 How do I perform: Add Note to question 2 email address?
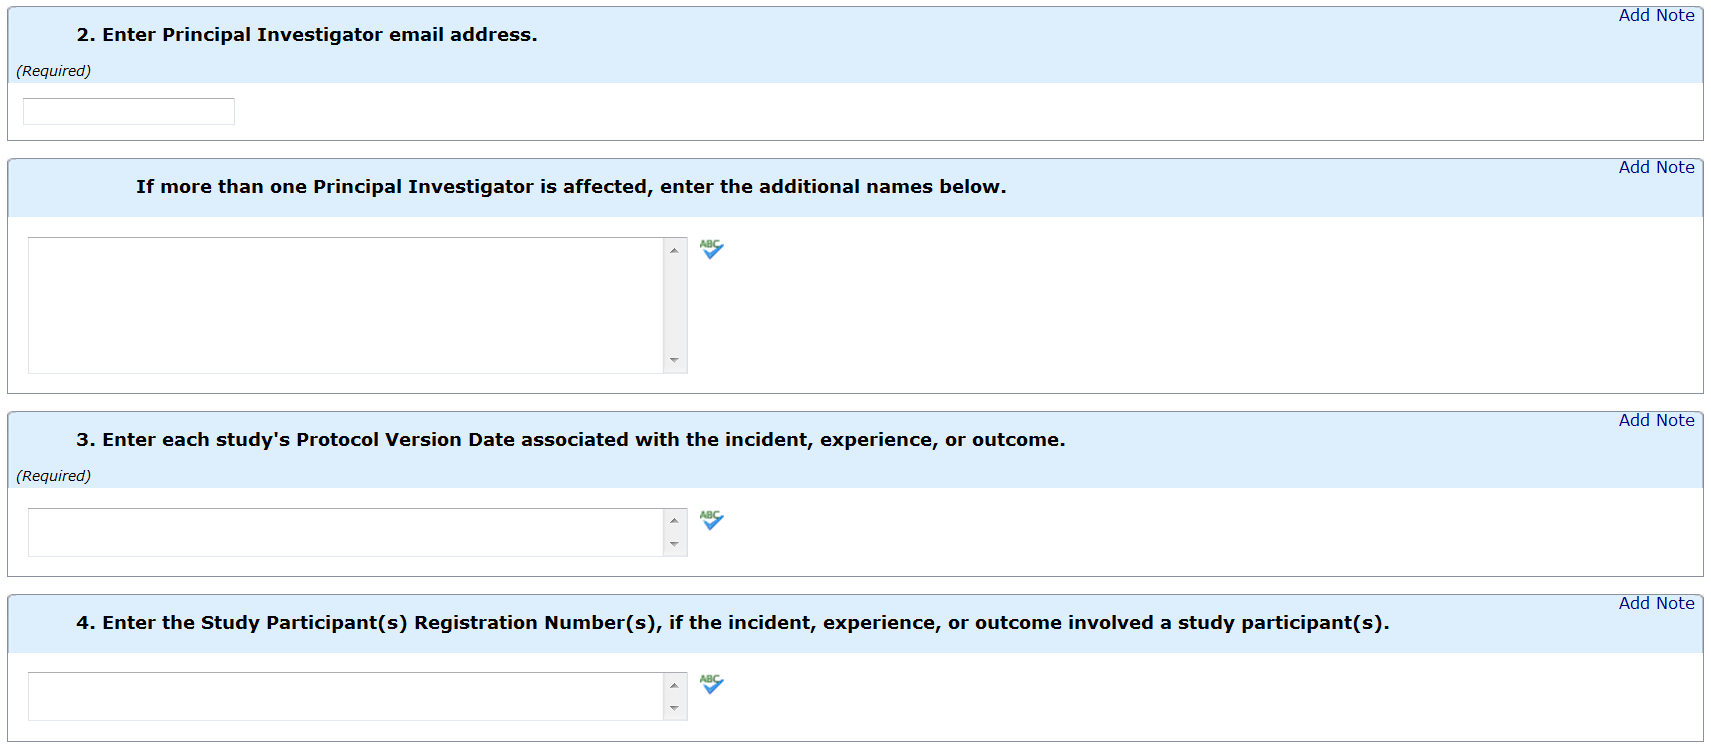pyautogui.click(x=1656, y=16)
